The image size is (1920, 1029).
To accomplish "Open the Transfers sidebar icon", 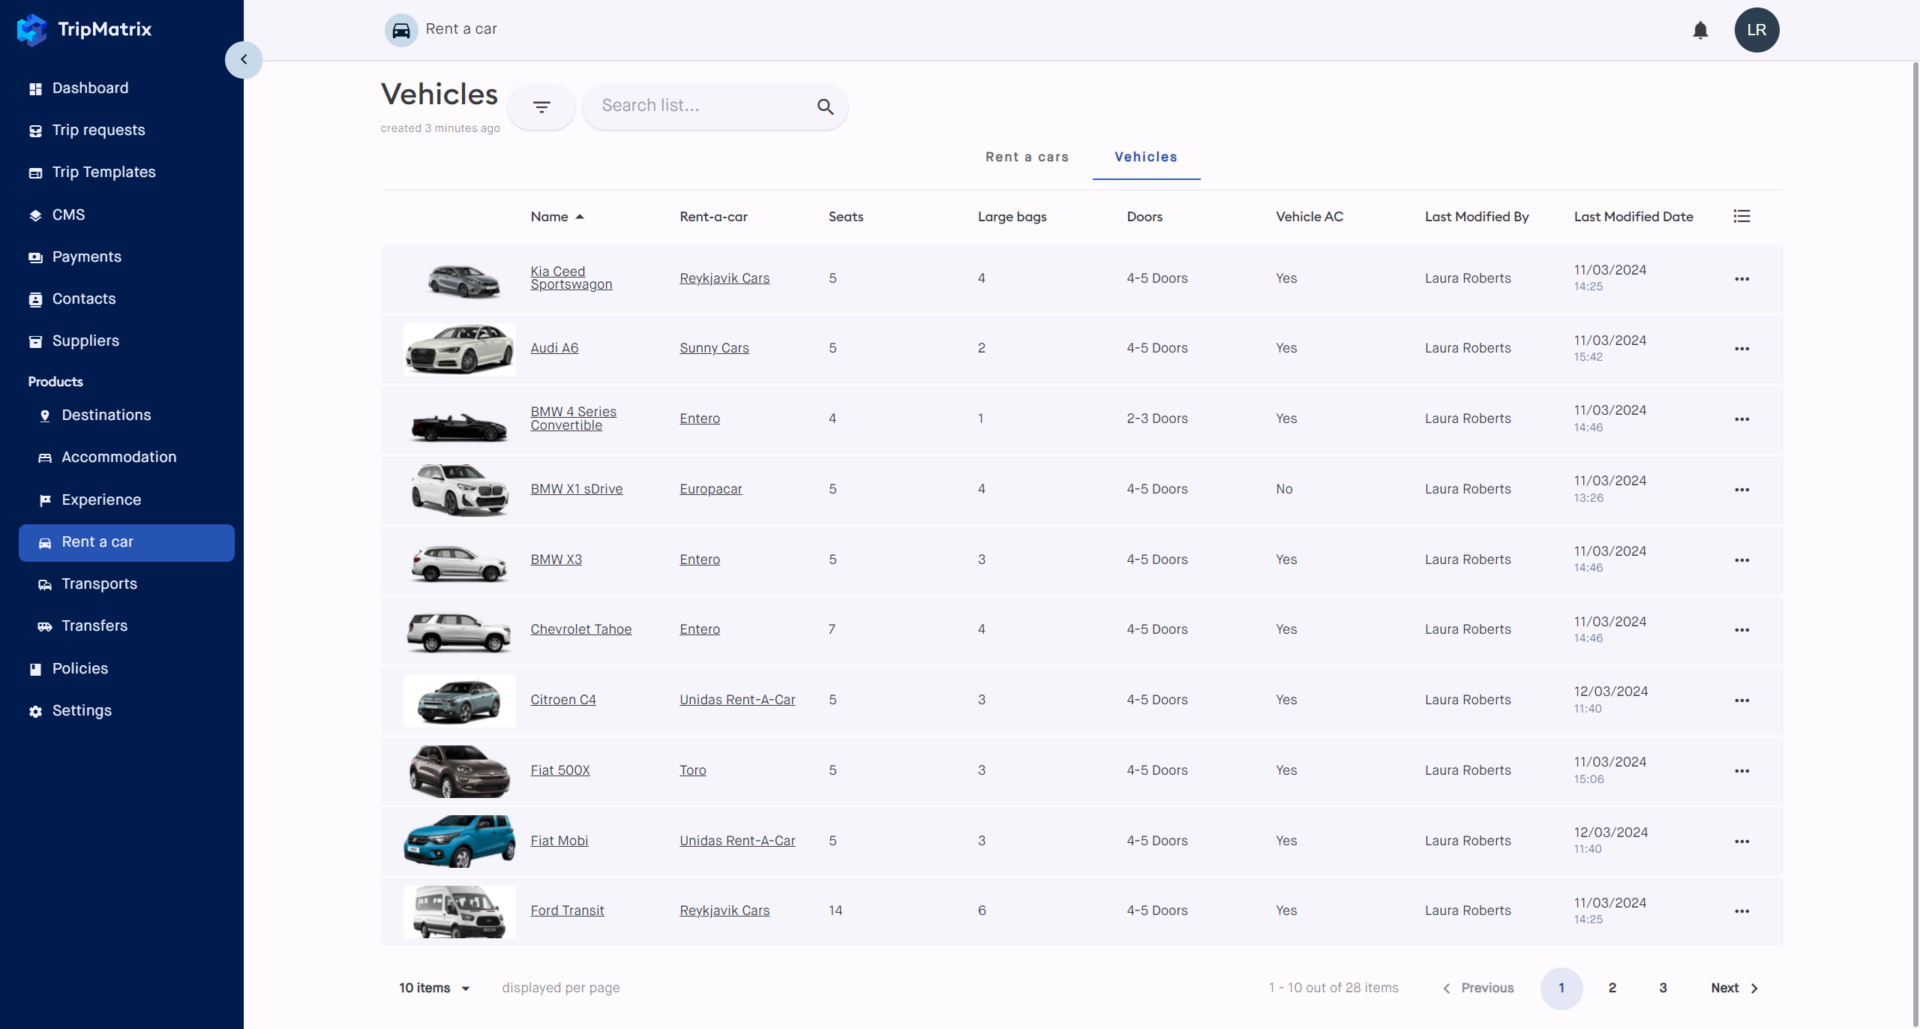I will pyautogui.click(x=44, y=625).
